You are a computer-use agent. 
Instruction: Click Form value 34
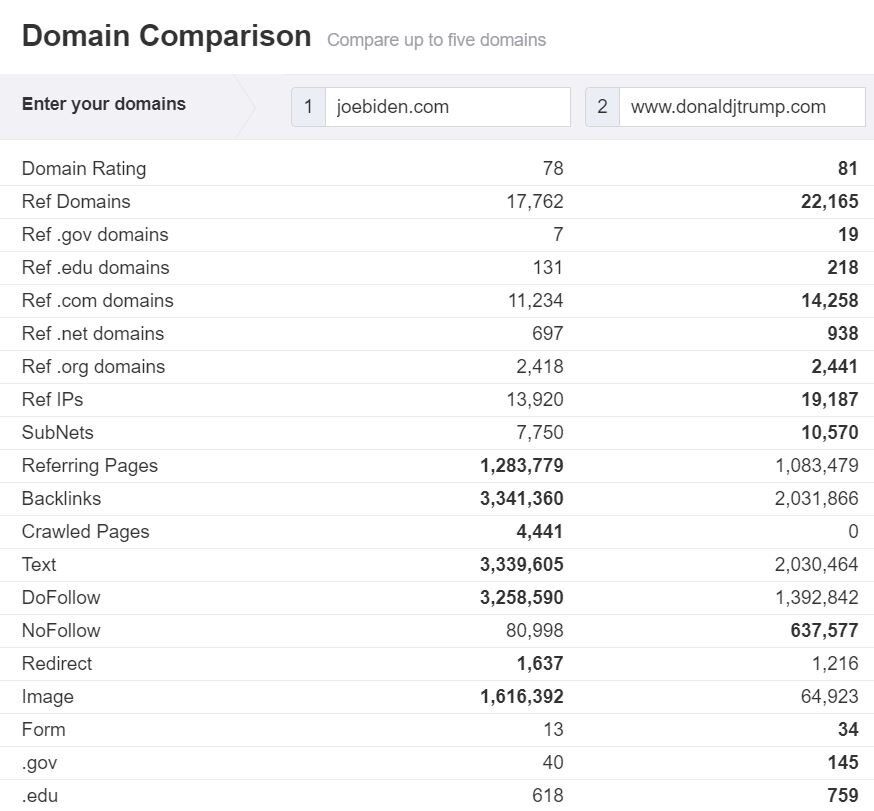[848, 730]
